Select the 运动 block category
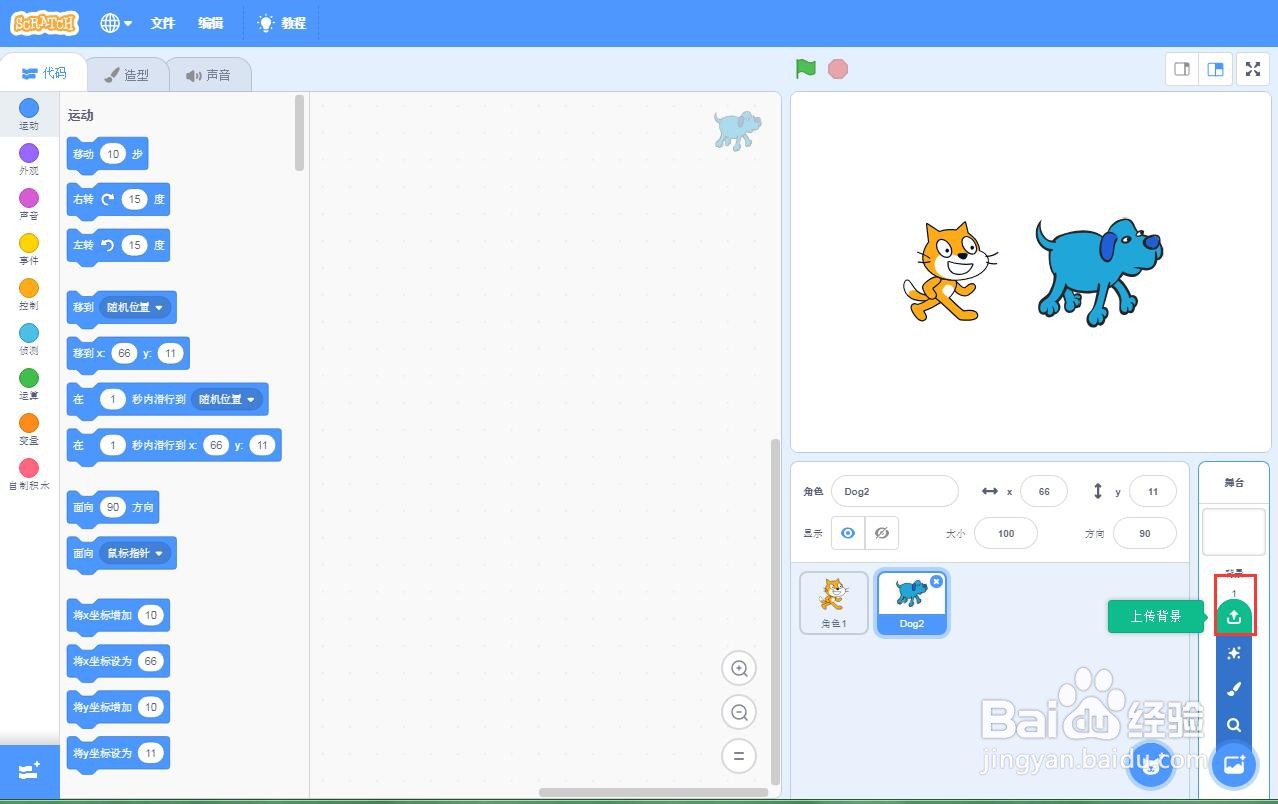1278x804 pixels. pyautogui.click(x=29, y=114)
